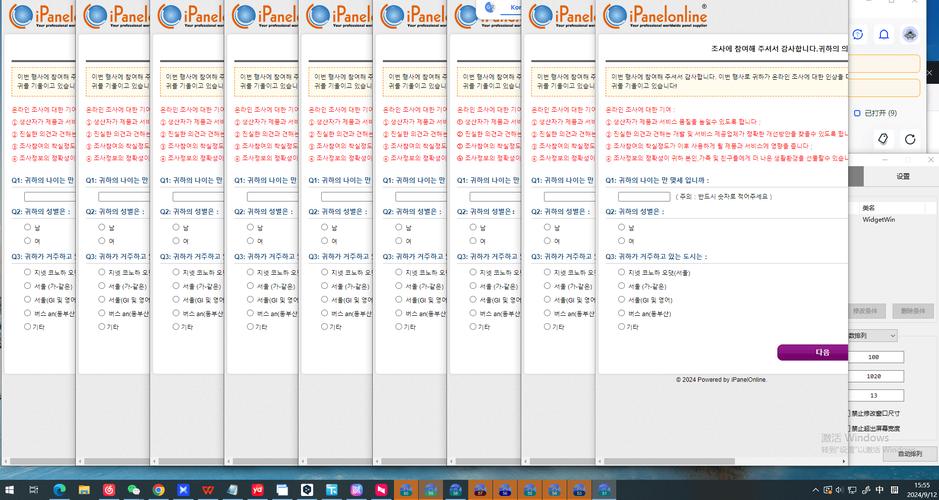Click the field containing 1020
Viewport: 939px width, 500px height.
click(876, 376)
